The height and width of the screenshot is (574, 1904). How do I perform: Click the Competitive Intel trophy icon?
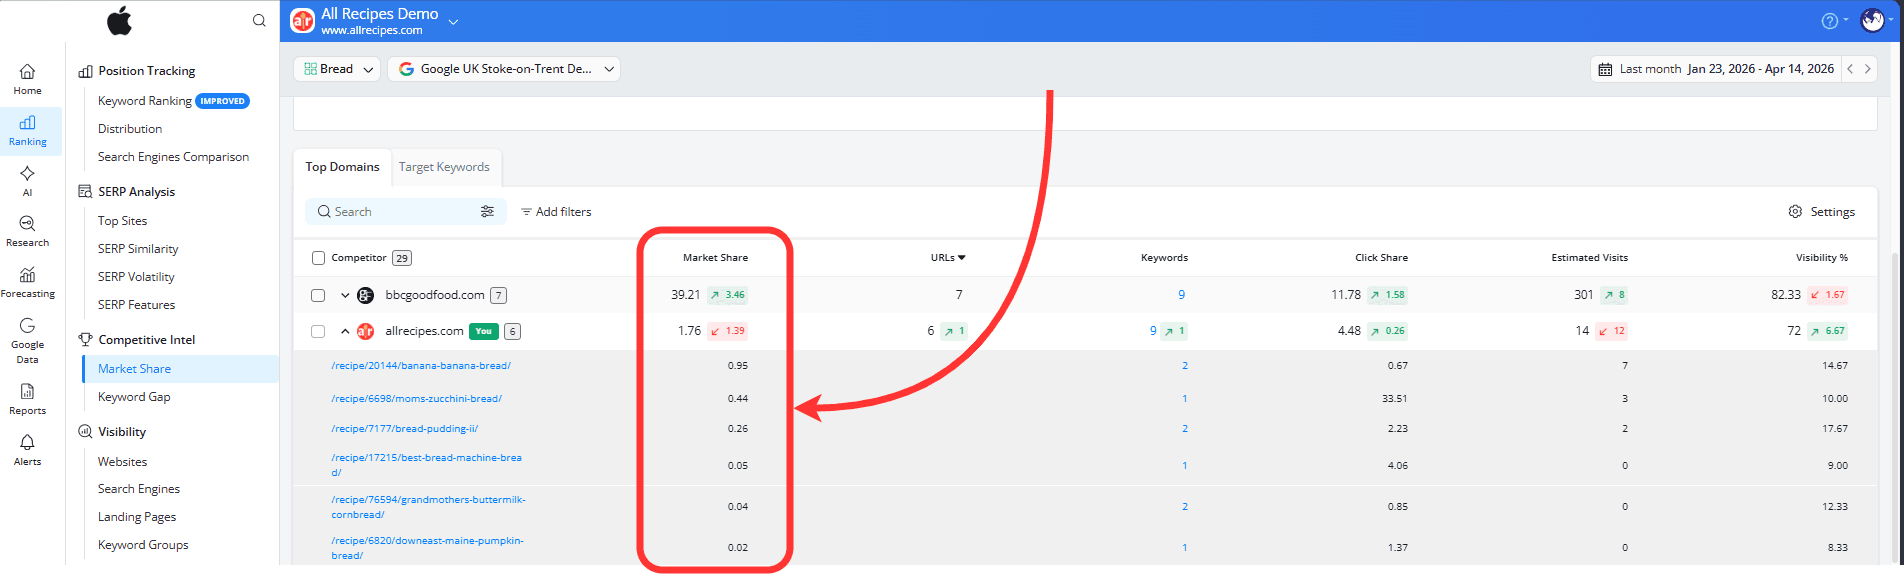(85, 339)
